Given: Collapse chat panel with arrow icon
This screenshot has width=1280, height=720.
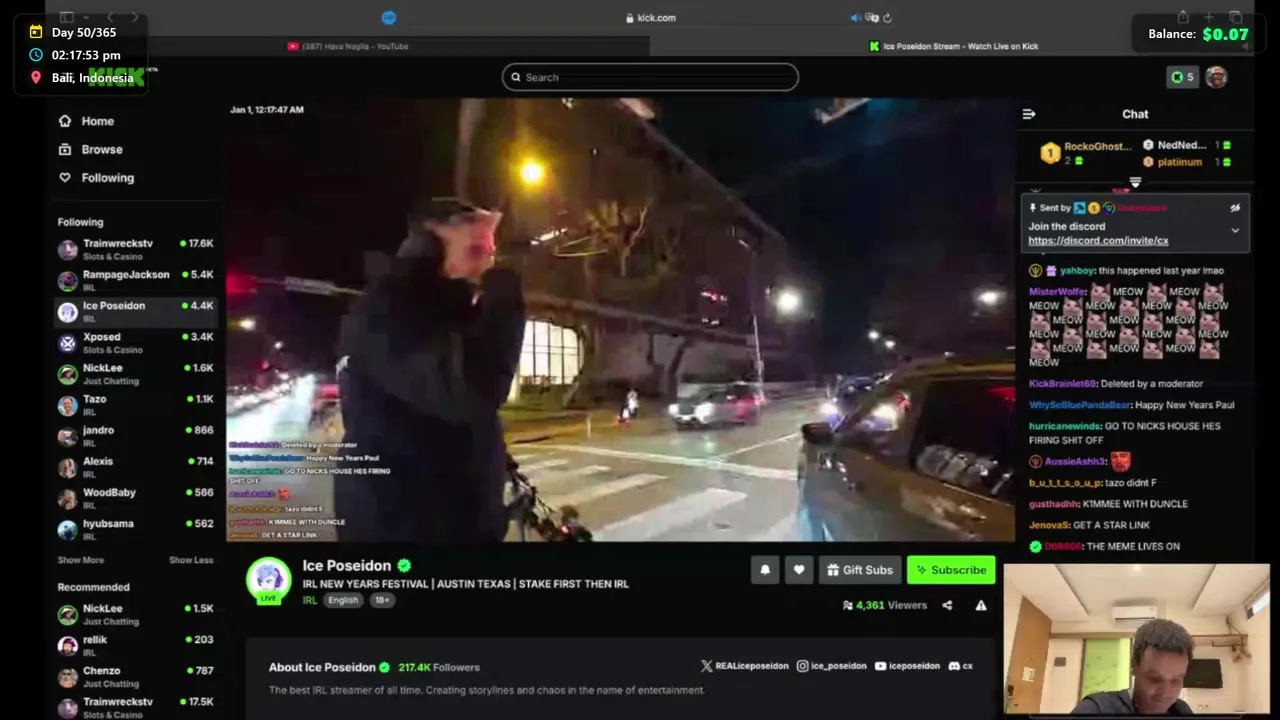Looking at the screenshot, I should point(1029,114).
